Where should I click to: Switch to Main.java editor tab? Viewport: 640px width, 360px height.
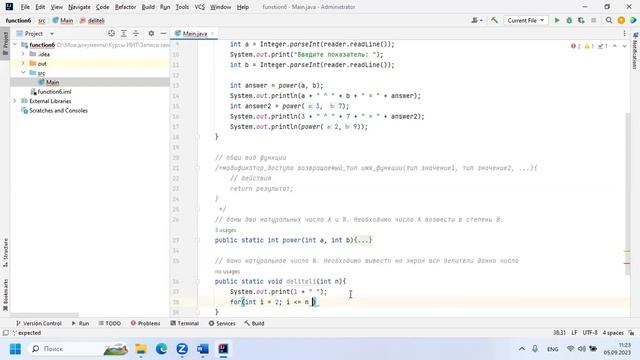(x=195, y=33)
